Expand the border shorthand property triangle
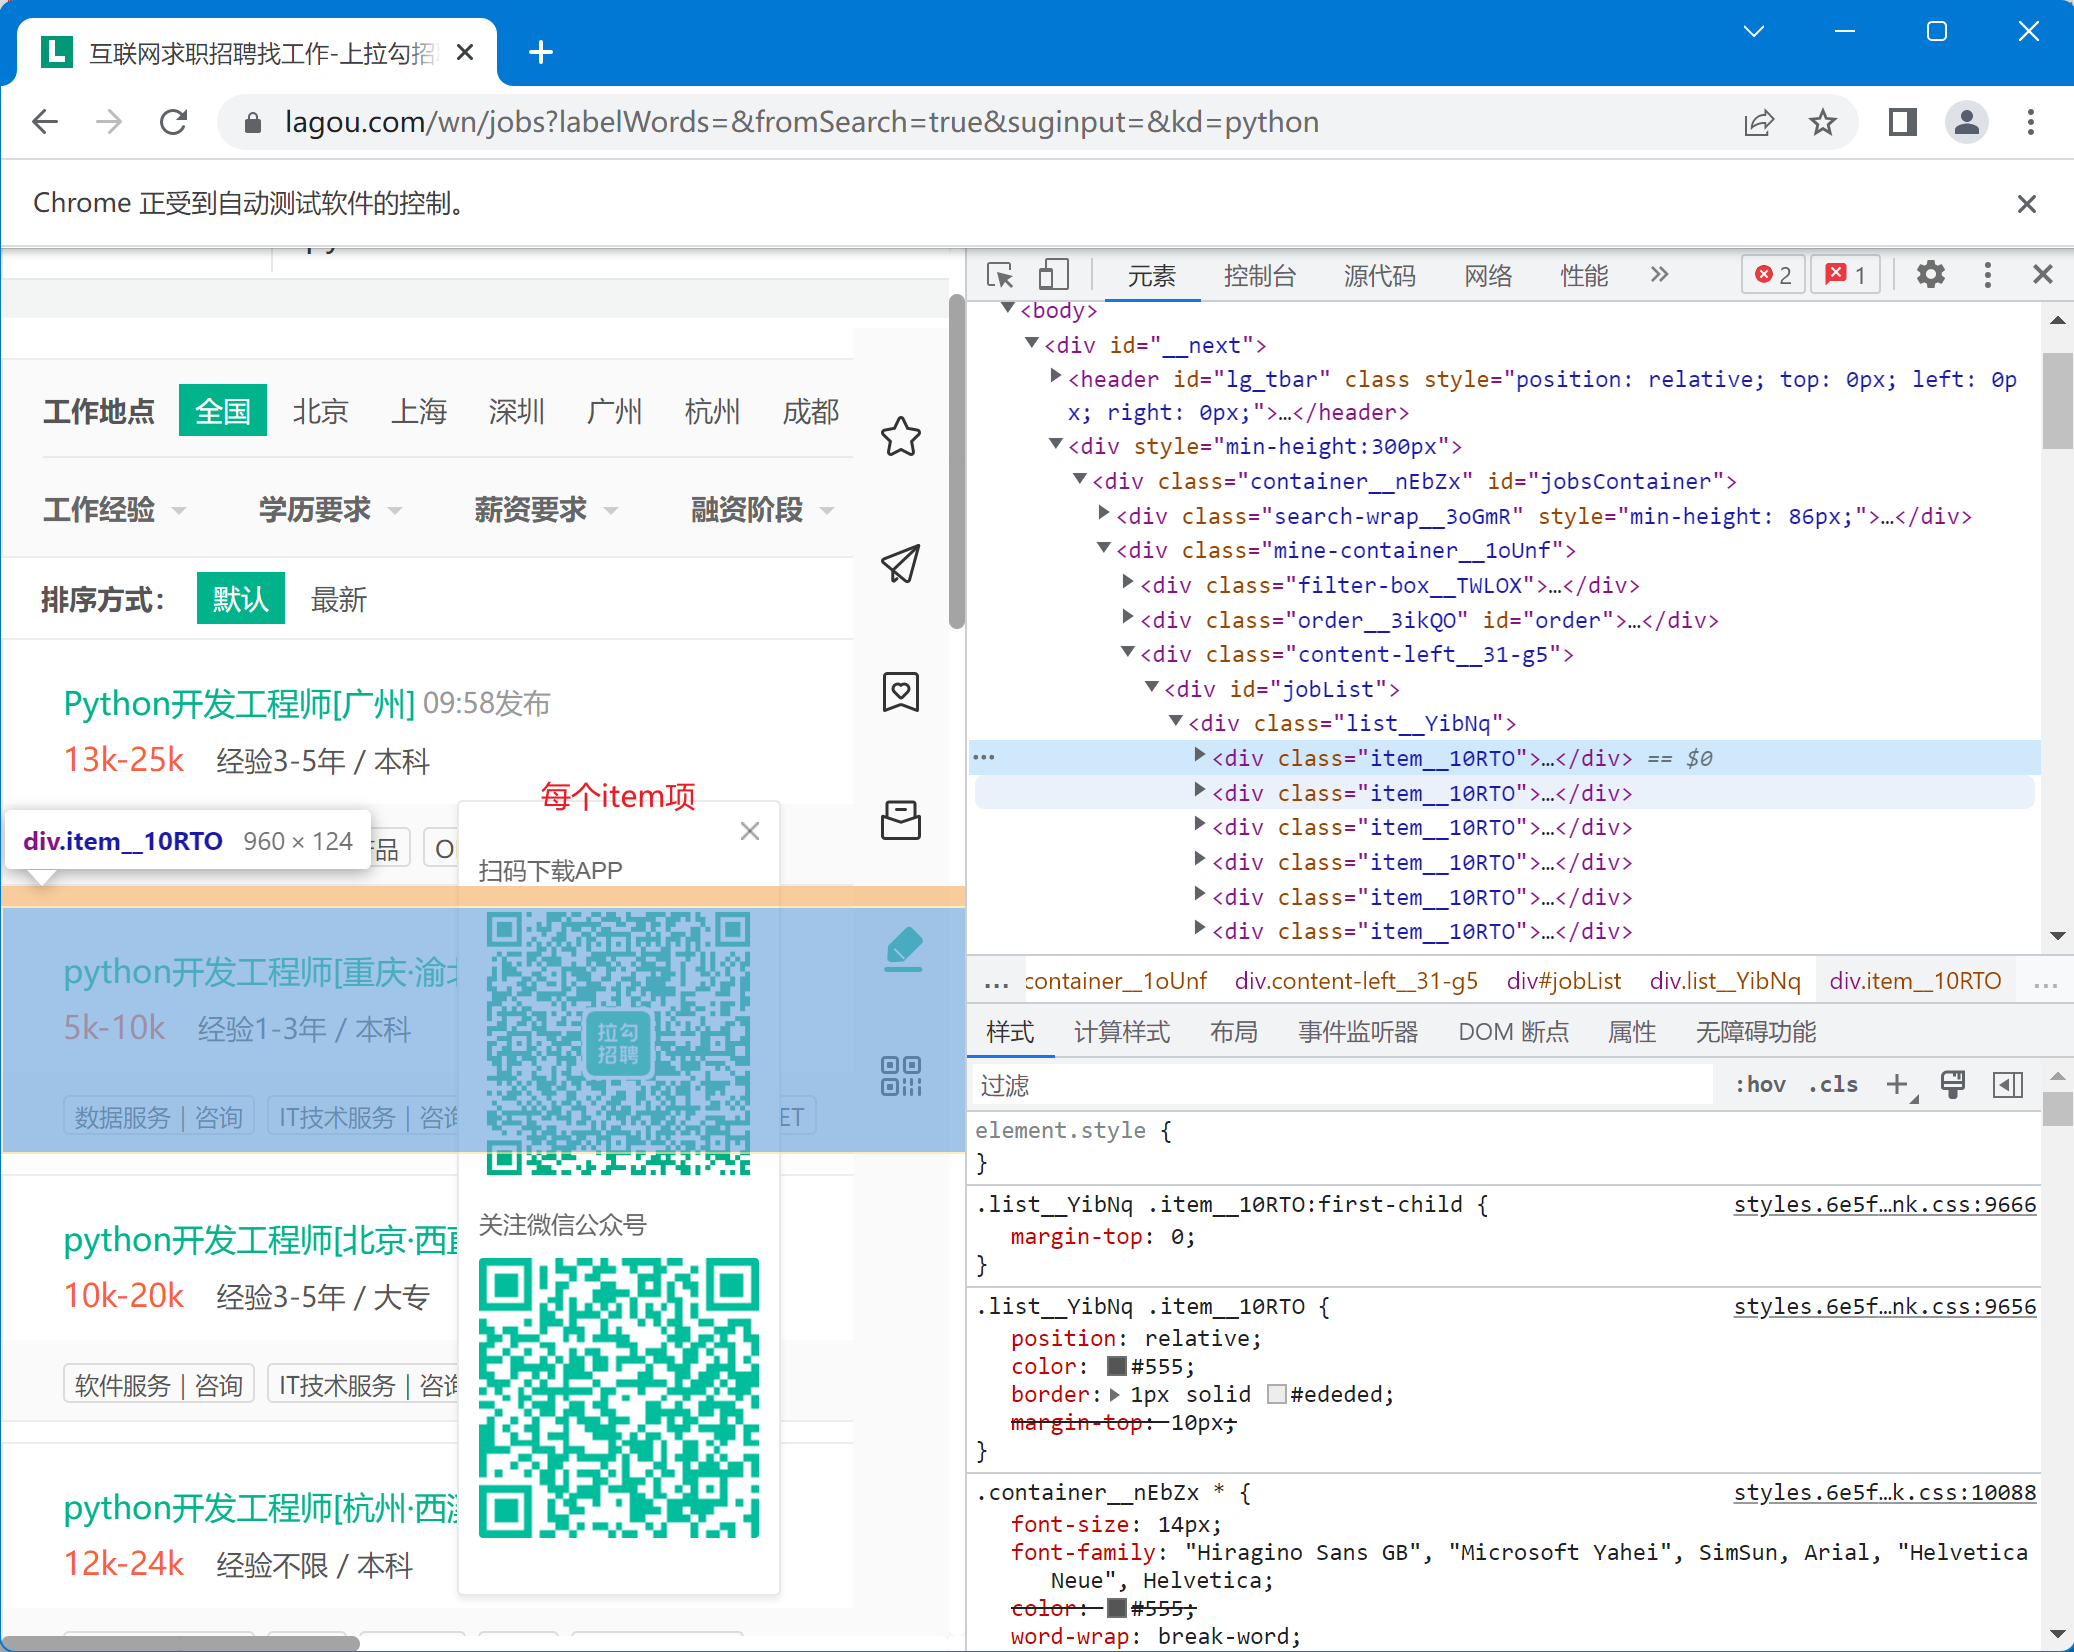 [x=1114, y=1394]
